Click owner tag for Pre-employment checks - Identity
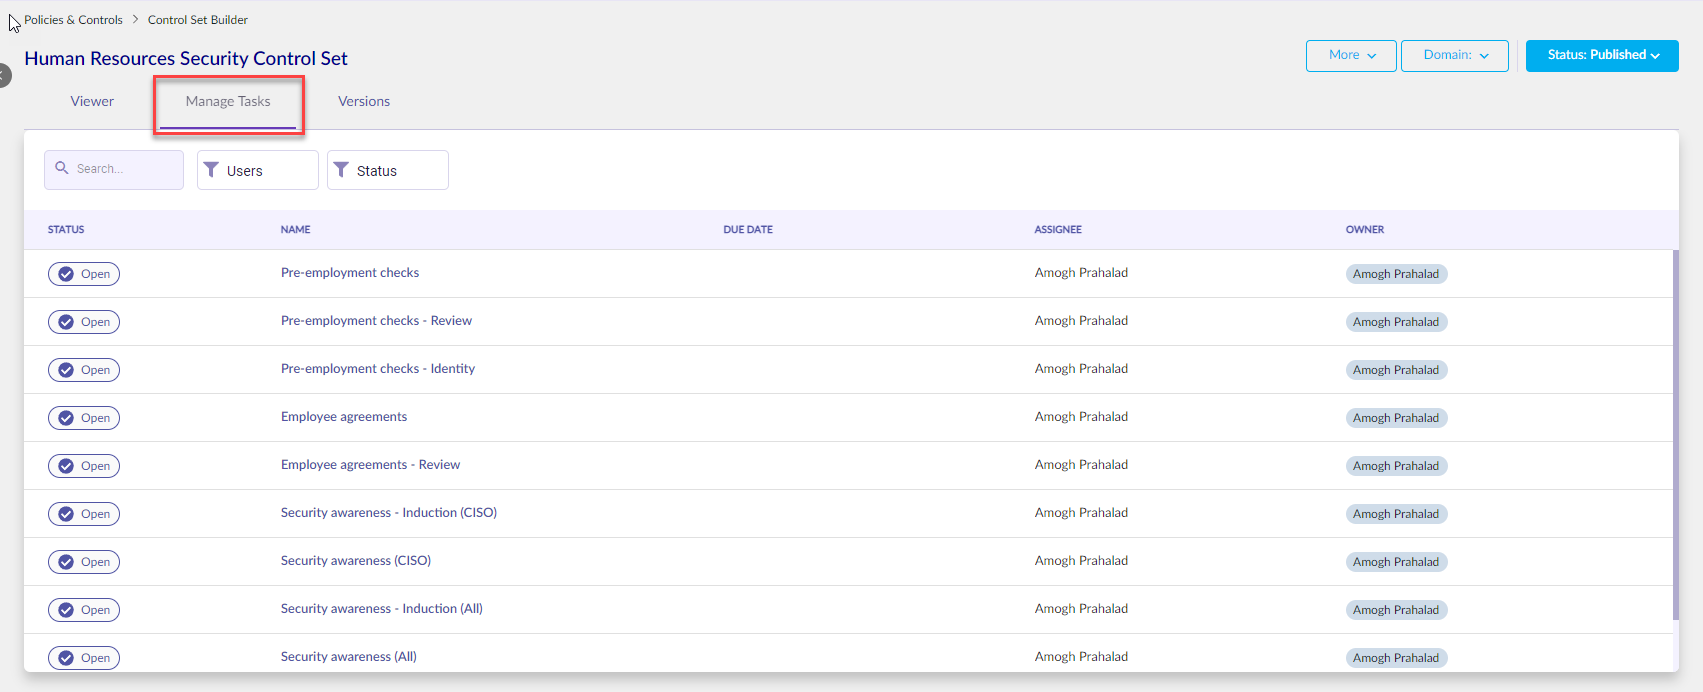This screenshot has width=1703, height=692. click(x=1396, y=370)
